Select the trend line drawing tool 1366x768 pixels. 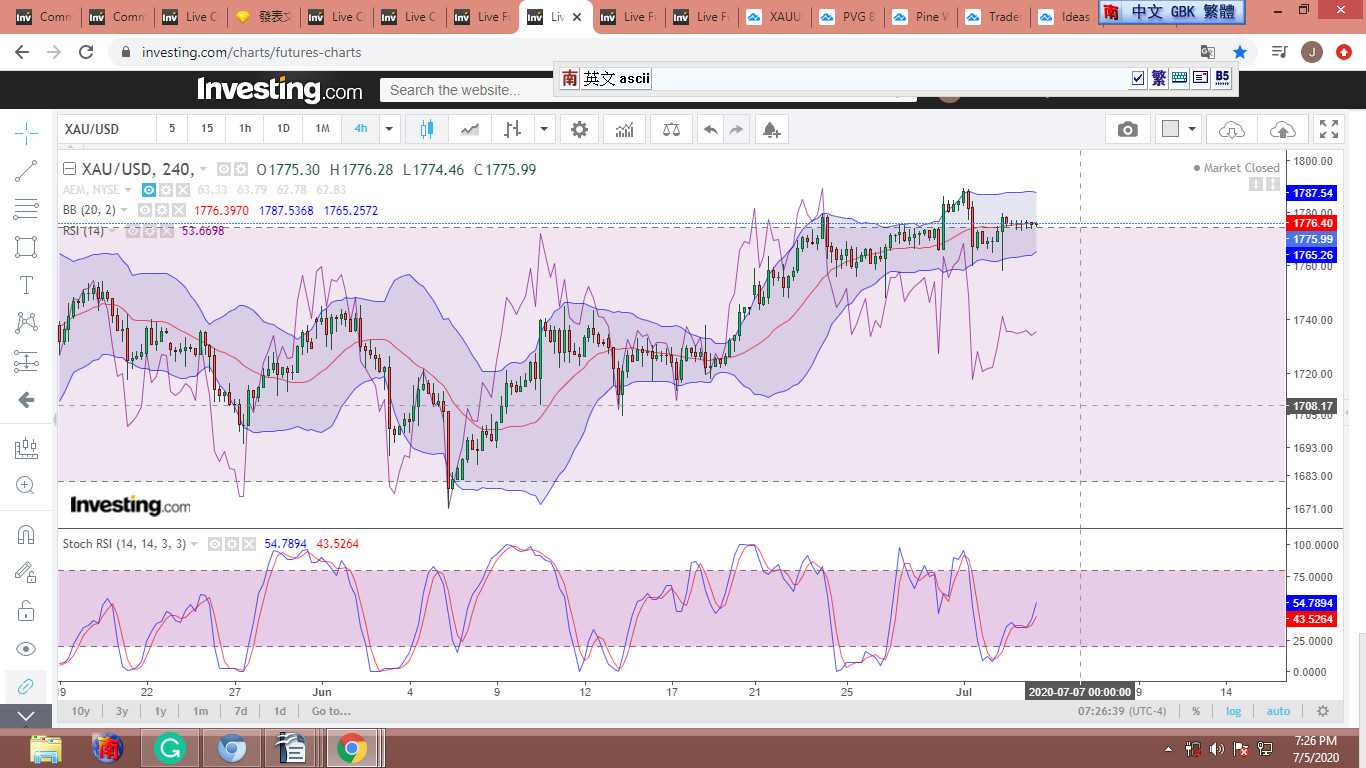click(26, 171)
